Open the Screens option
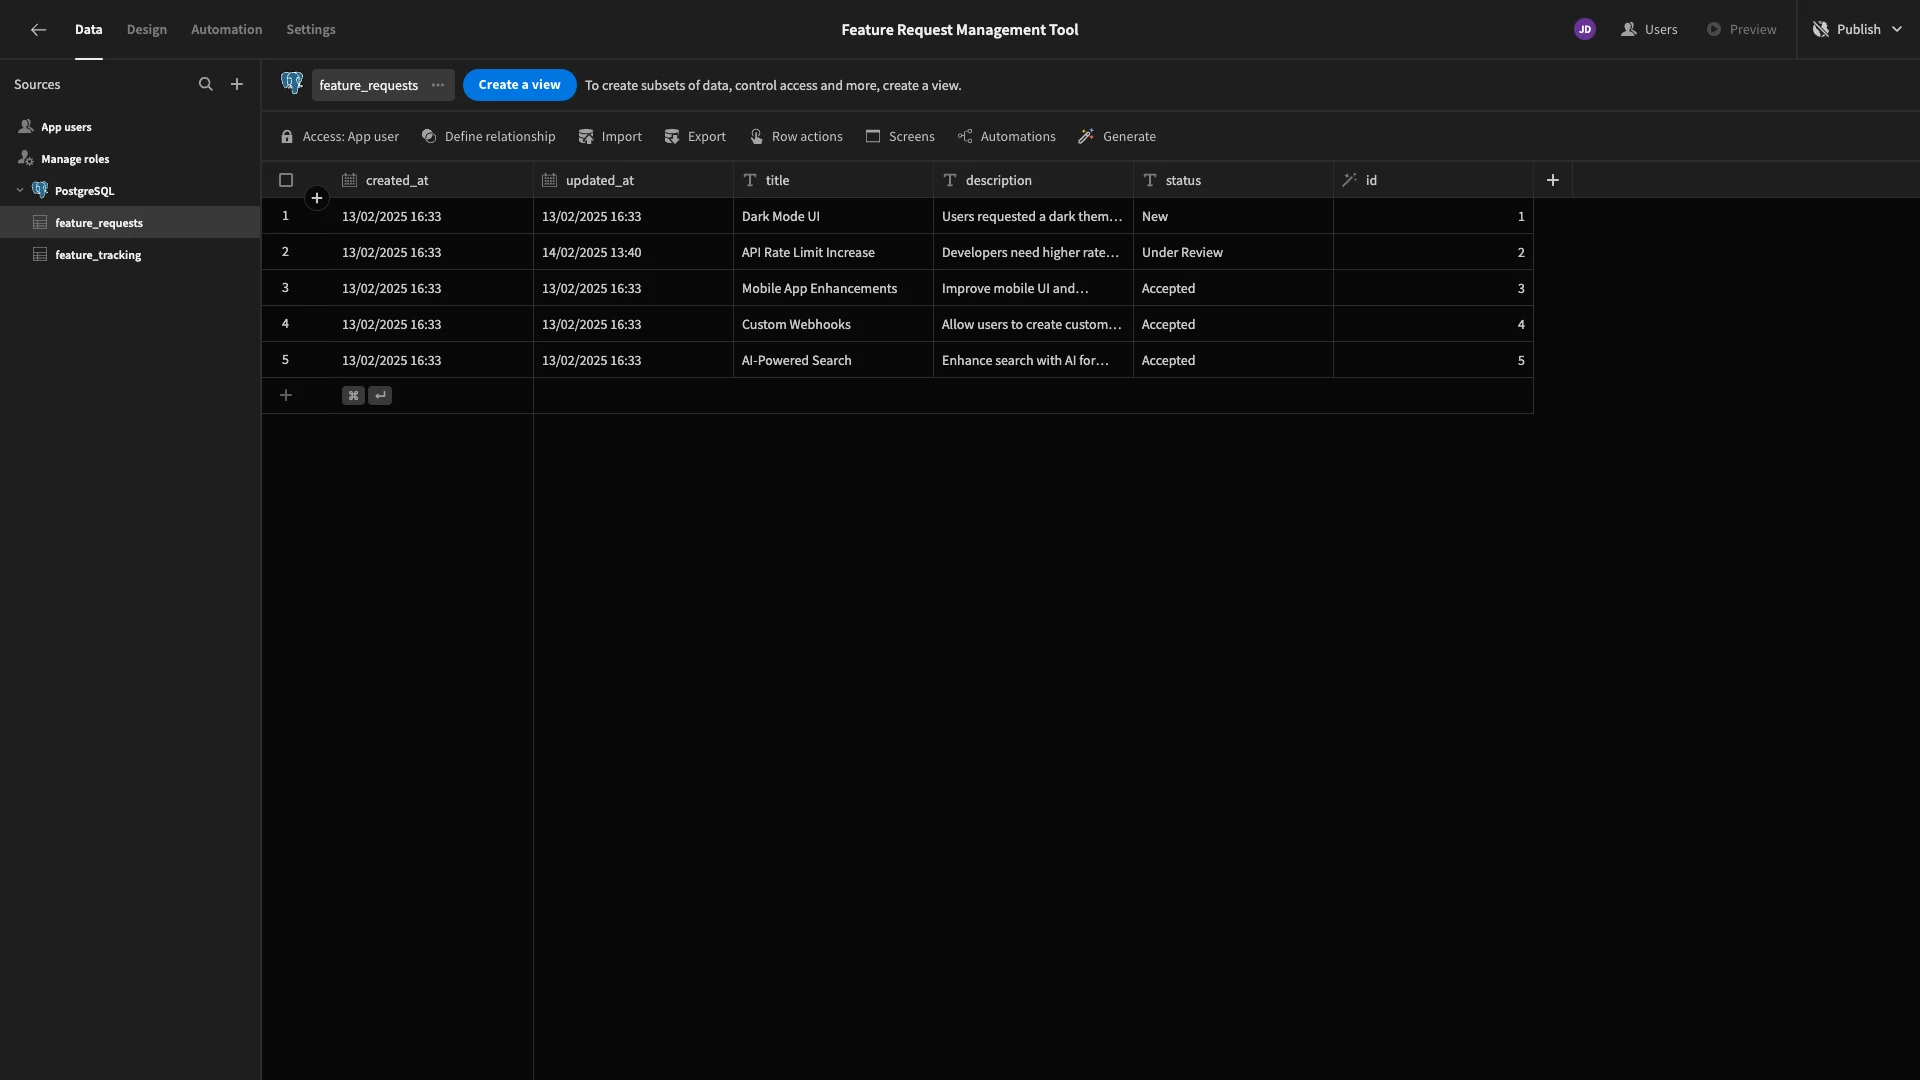This screenshot has width=1920, height=1080. pyautogui.click(x=900, y=137)
